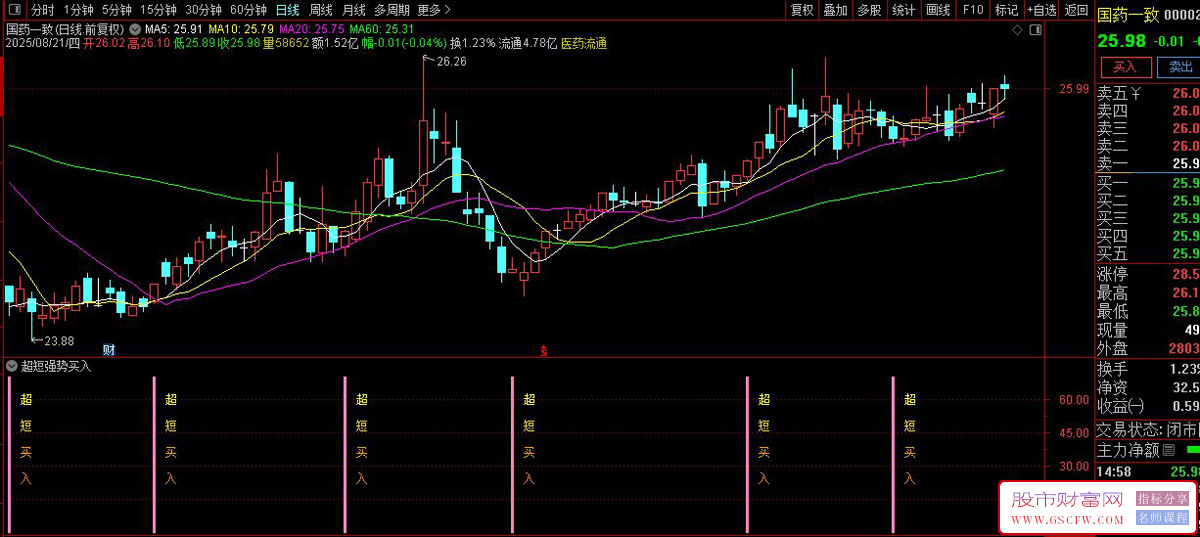Click the 返回 back button
1200x537 pixels.
point(1077,10)
